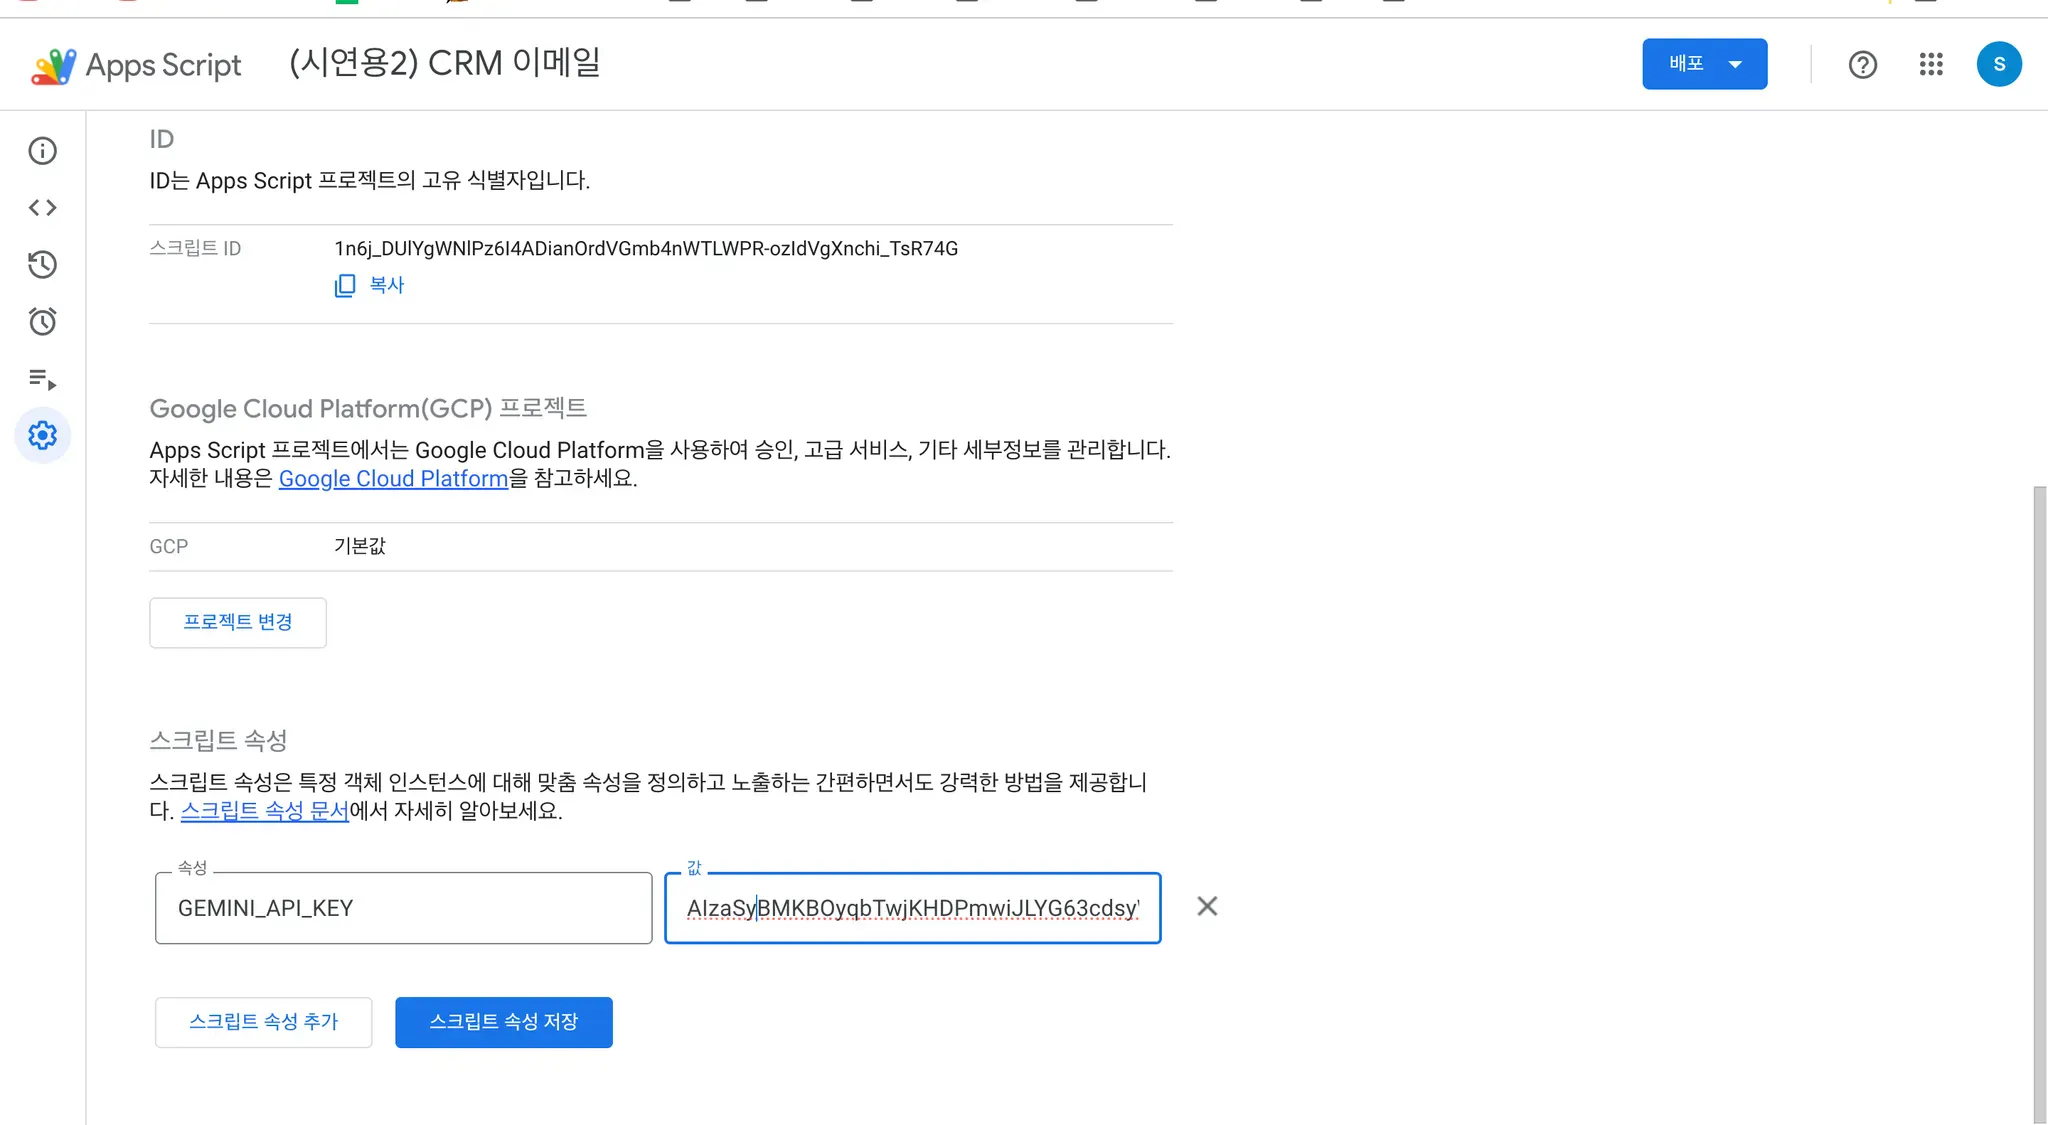The height and width of the screenshot is (1125, 2048).
Task: Open the project Overview panel
Action: click(x=42, y=150)
